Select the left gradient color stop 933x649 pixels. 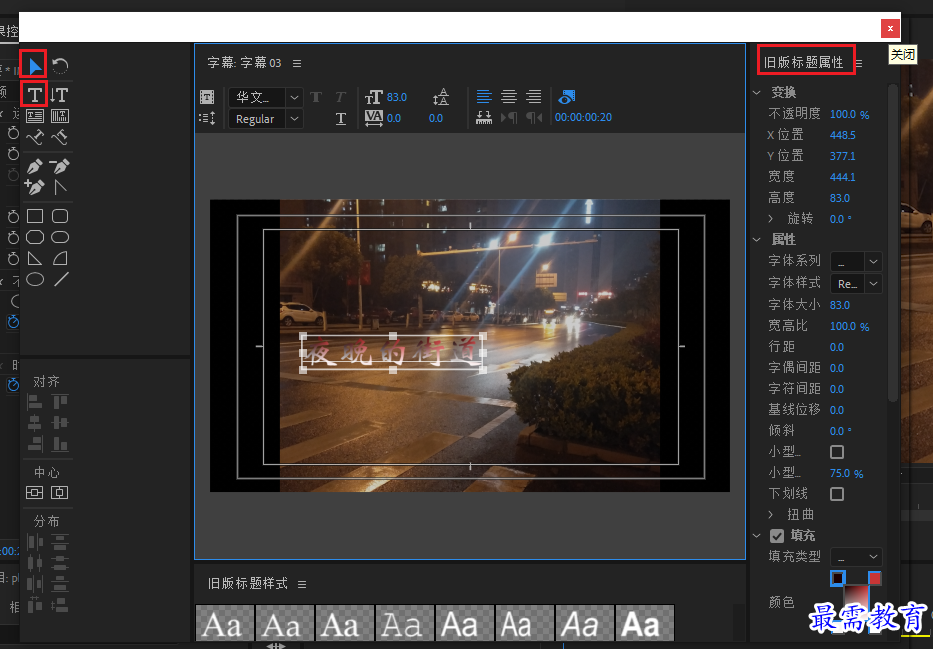tap(838, 578)
